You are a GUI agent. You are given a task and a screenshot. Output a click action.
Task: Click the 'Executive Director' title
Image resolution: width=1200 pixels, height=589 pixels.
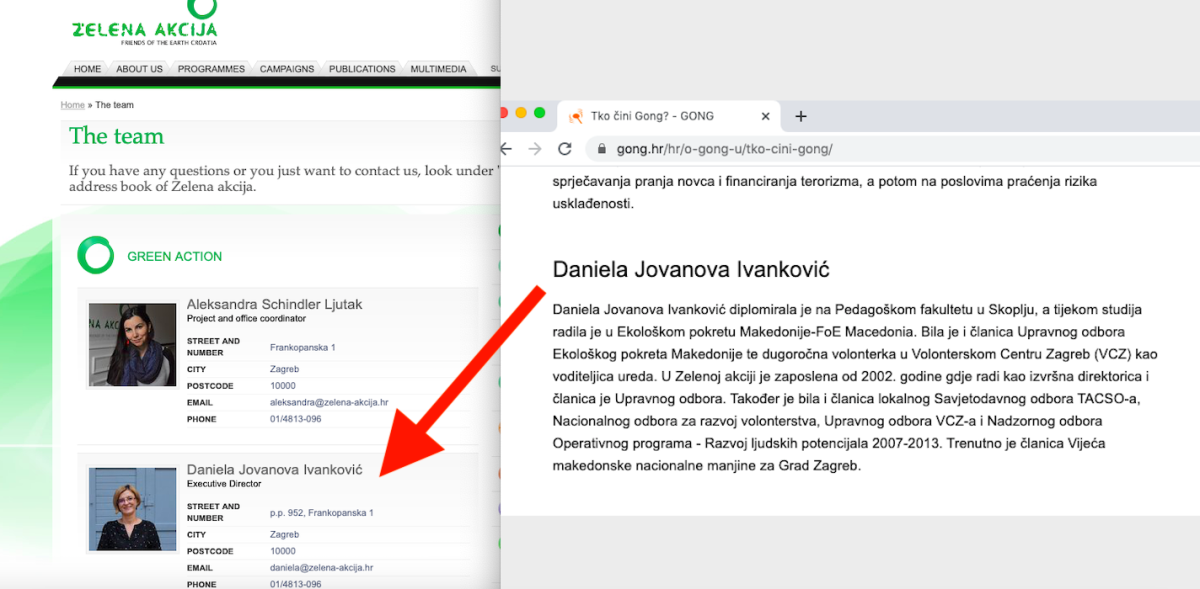pyautogui.click(x=224, y=484)
